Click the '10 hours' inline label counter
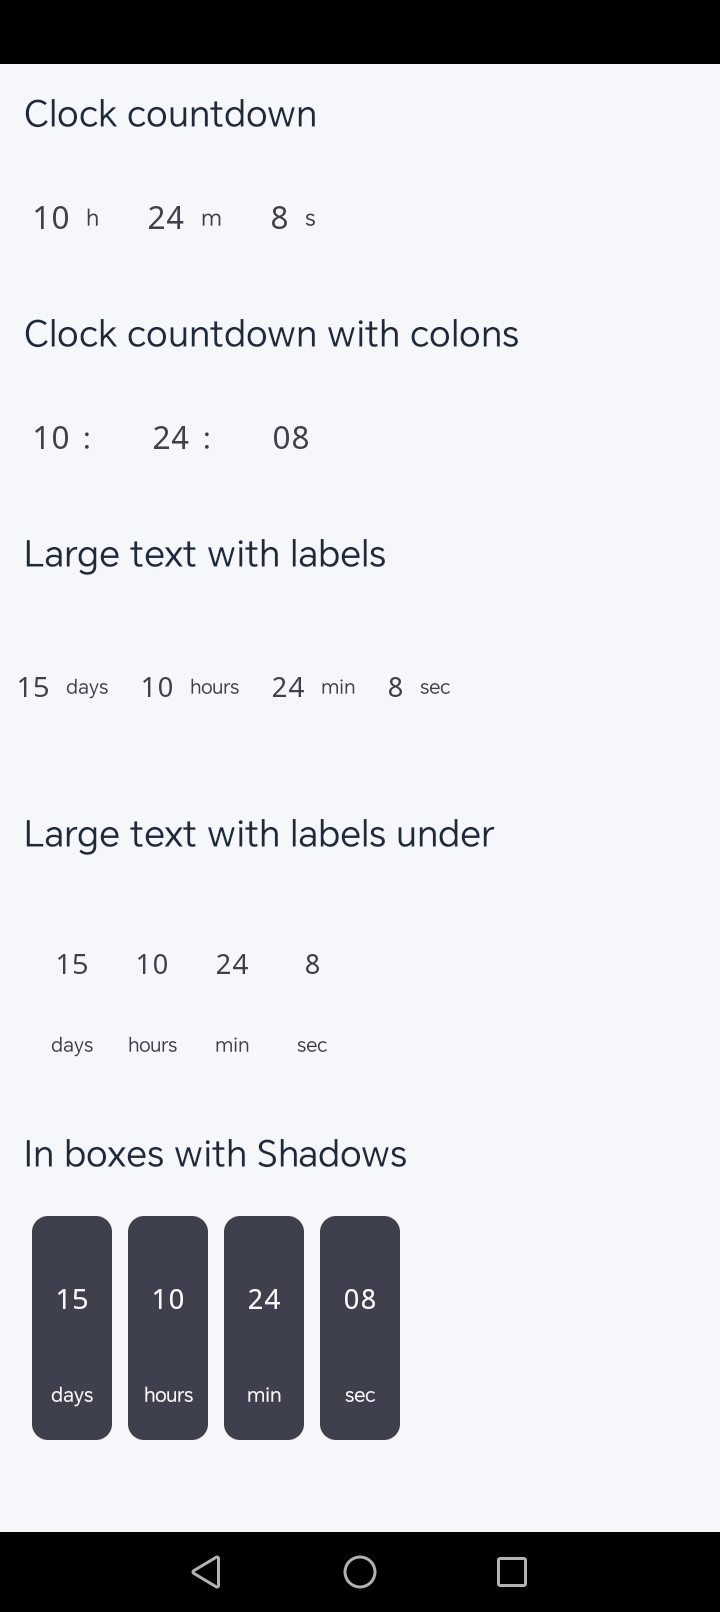The height and width of the screenshot is (1612, 720). coord(189,687)
